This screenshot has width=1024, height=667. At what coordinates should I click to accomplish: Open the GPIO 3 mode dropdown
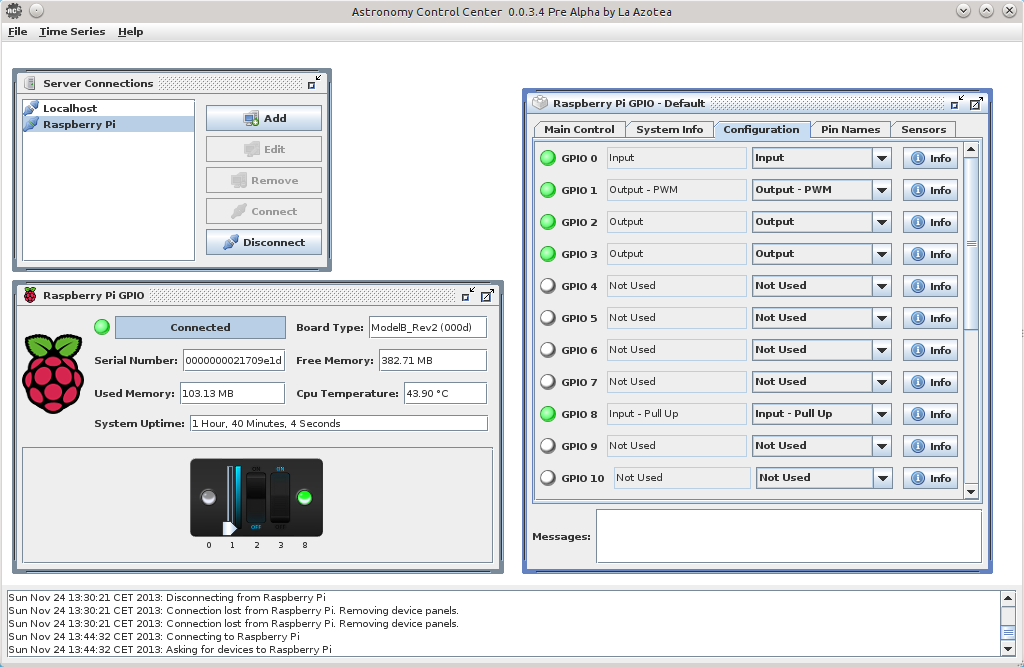(x=882, y=254)
